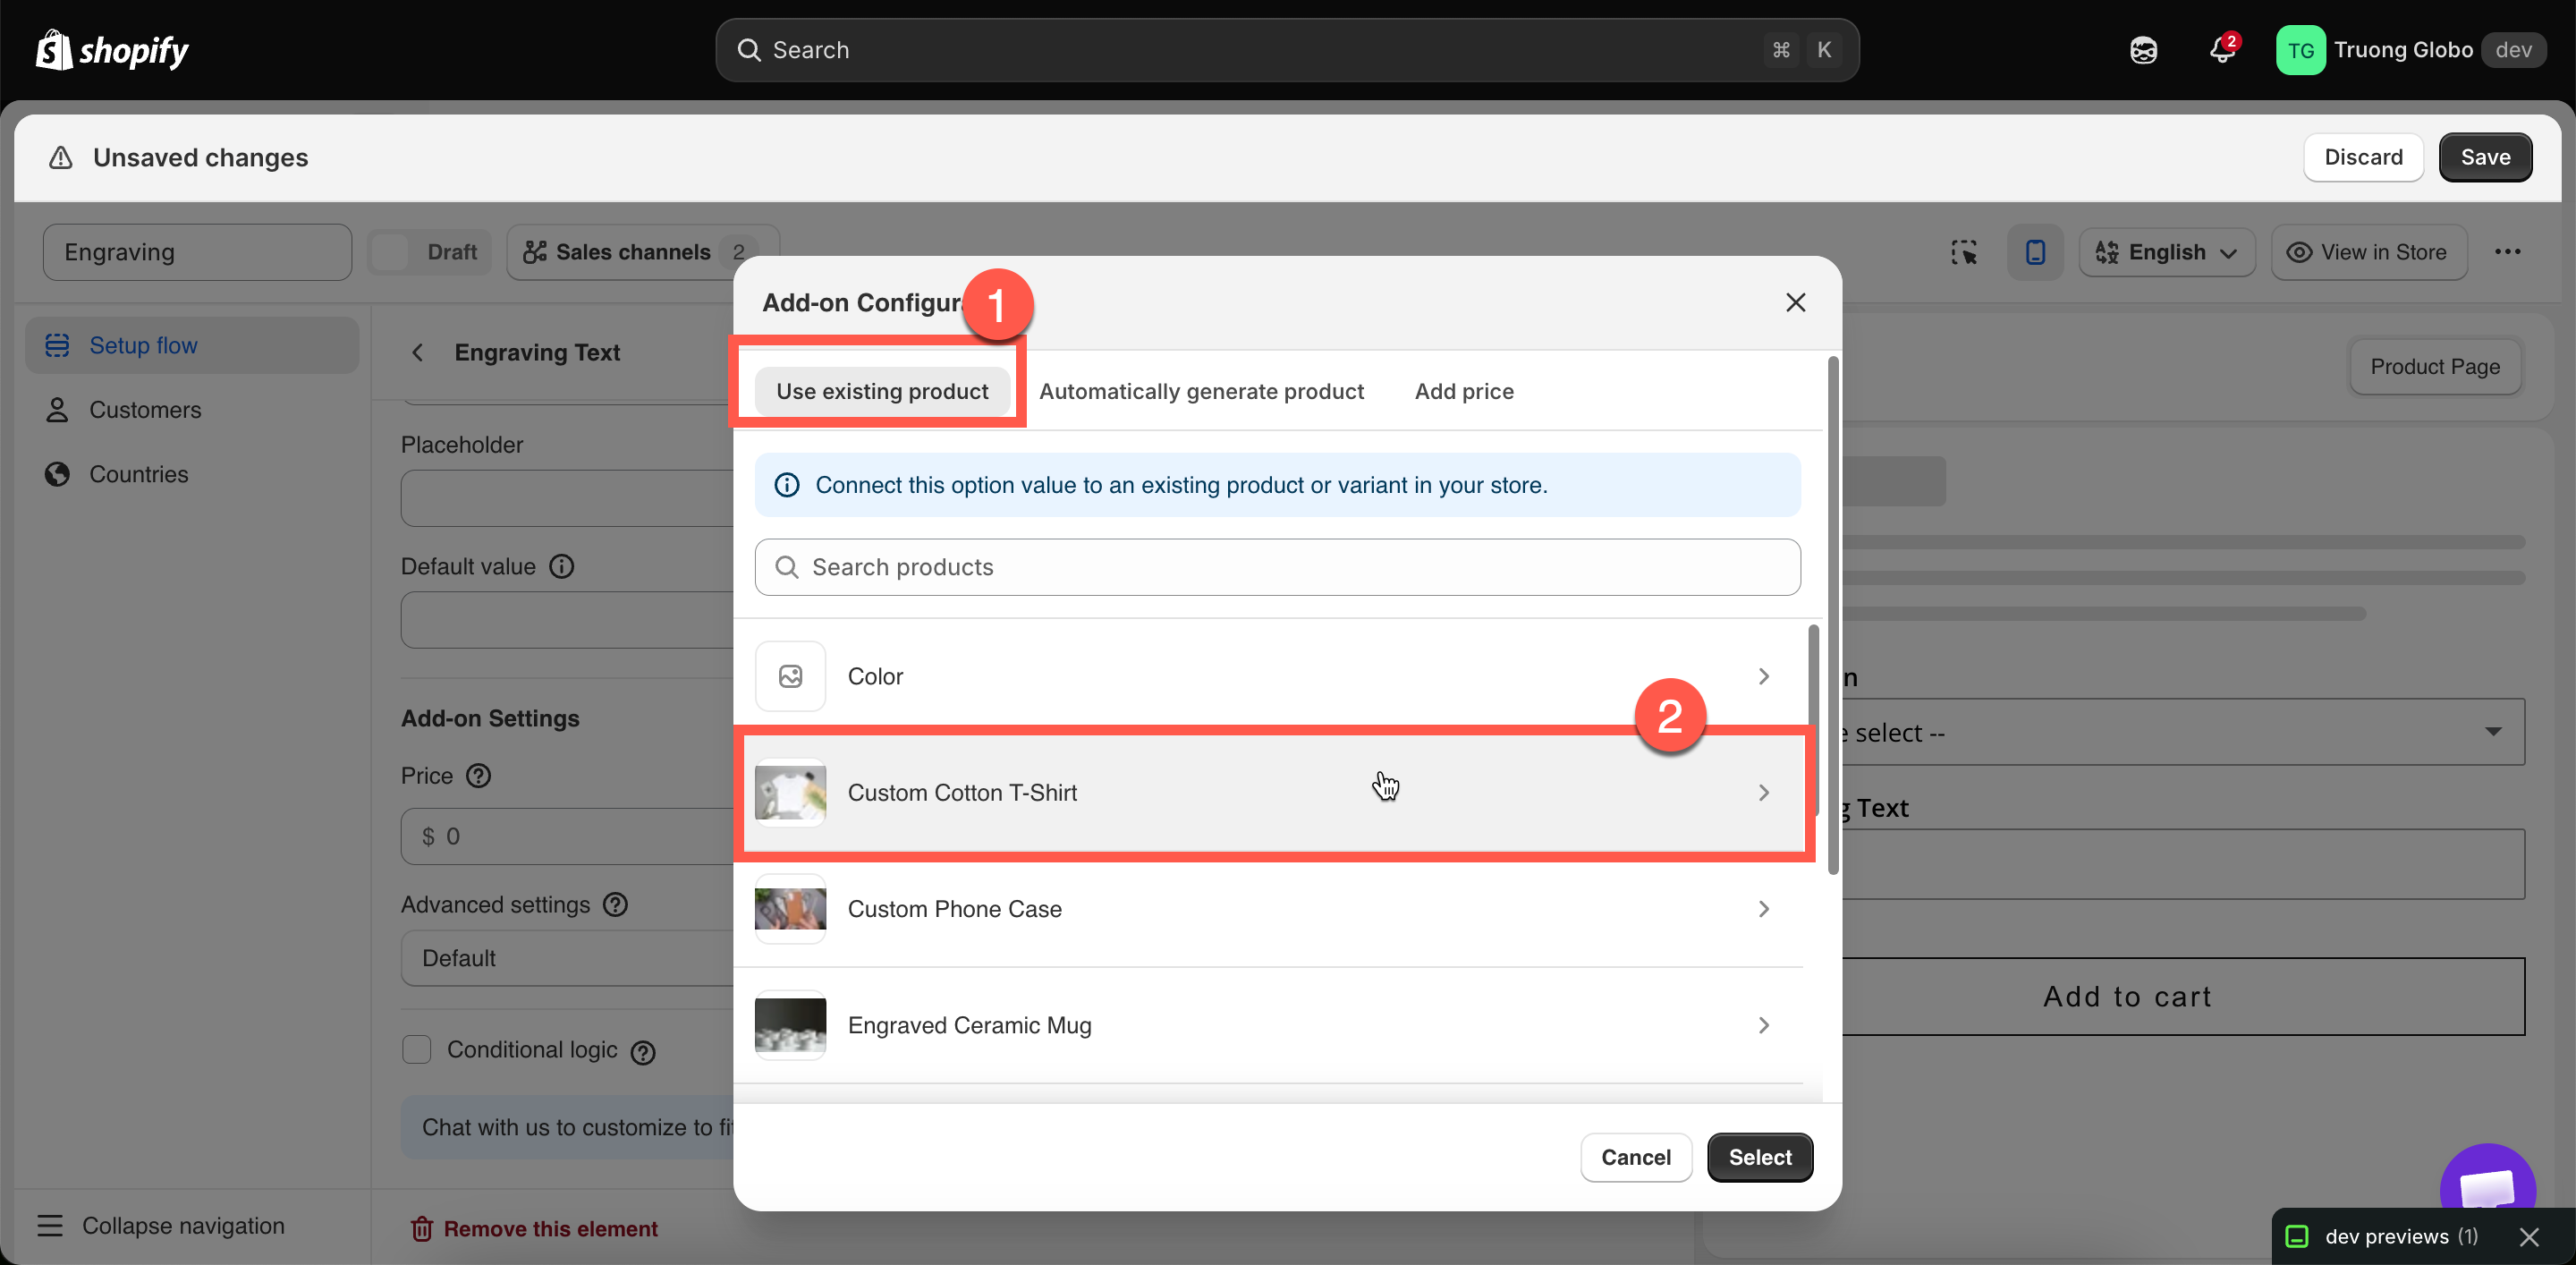Expand the Custom Cotton T-Shirt row
The image size is (2576, 1265).
point(1268,792)
